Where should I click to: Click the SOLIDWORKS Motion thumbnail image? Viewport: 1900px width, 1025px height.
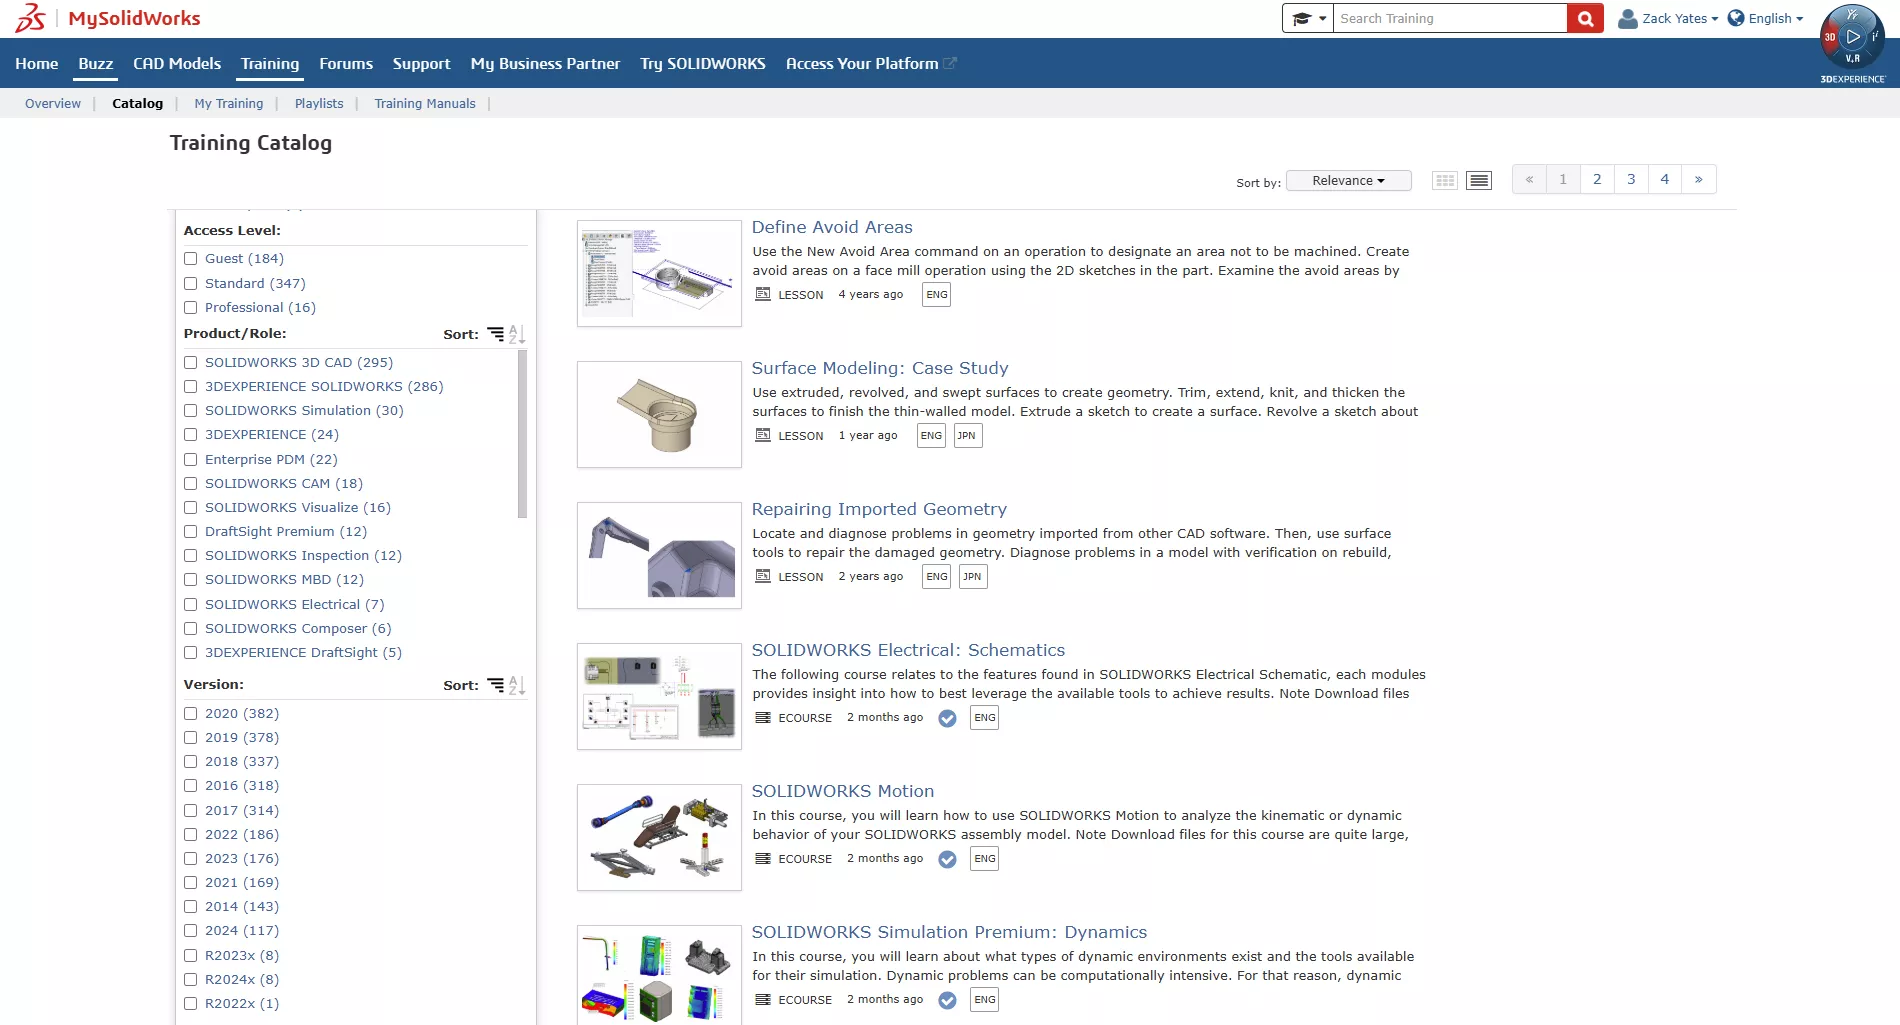(659, 837)
